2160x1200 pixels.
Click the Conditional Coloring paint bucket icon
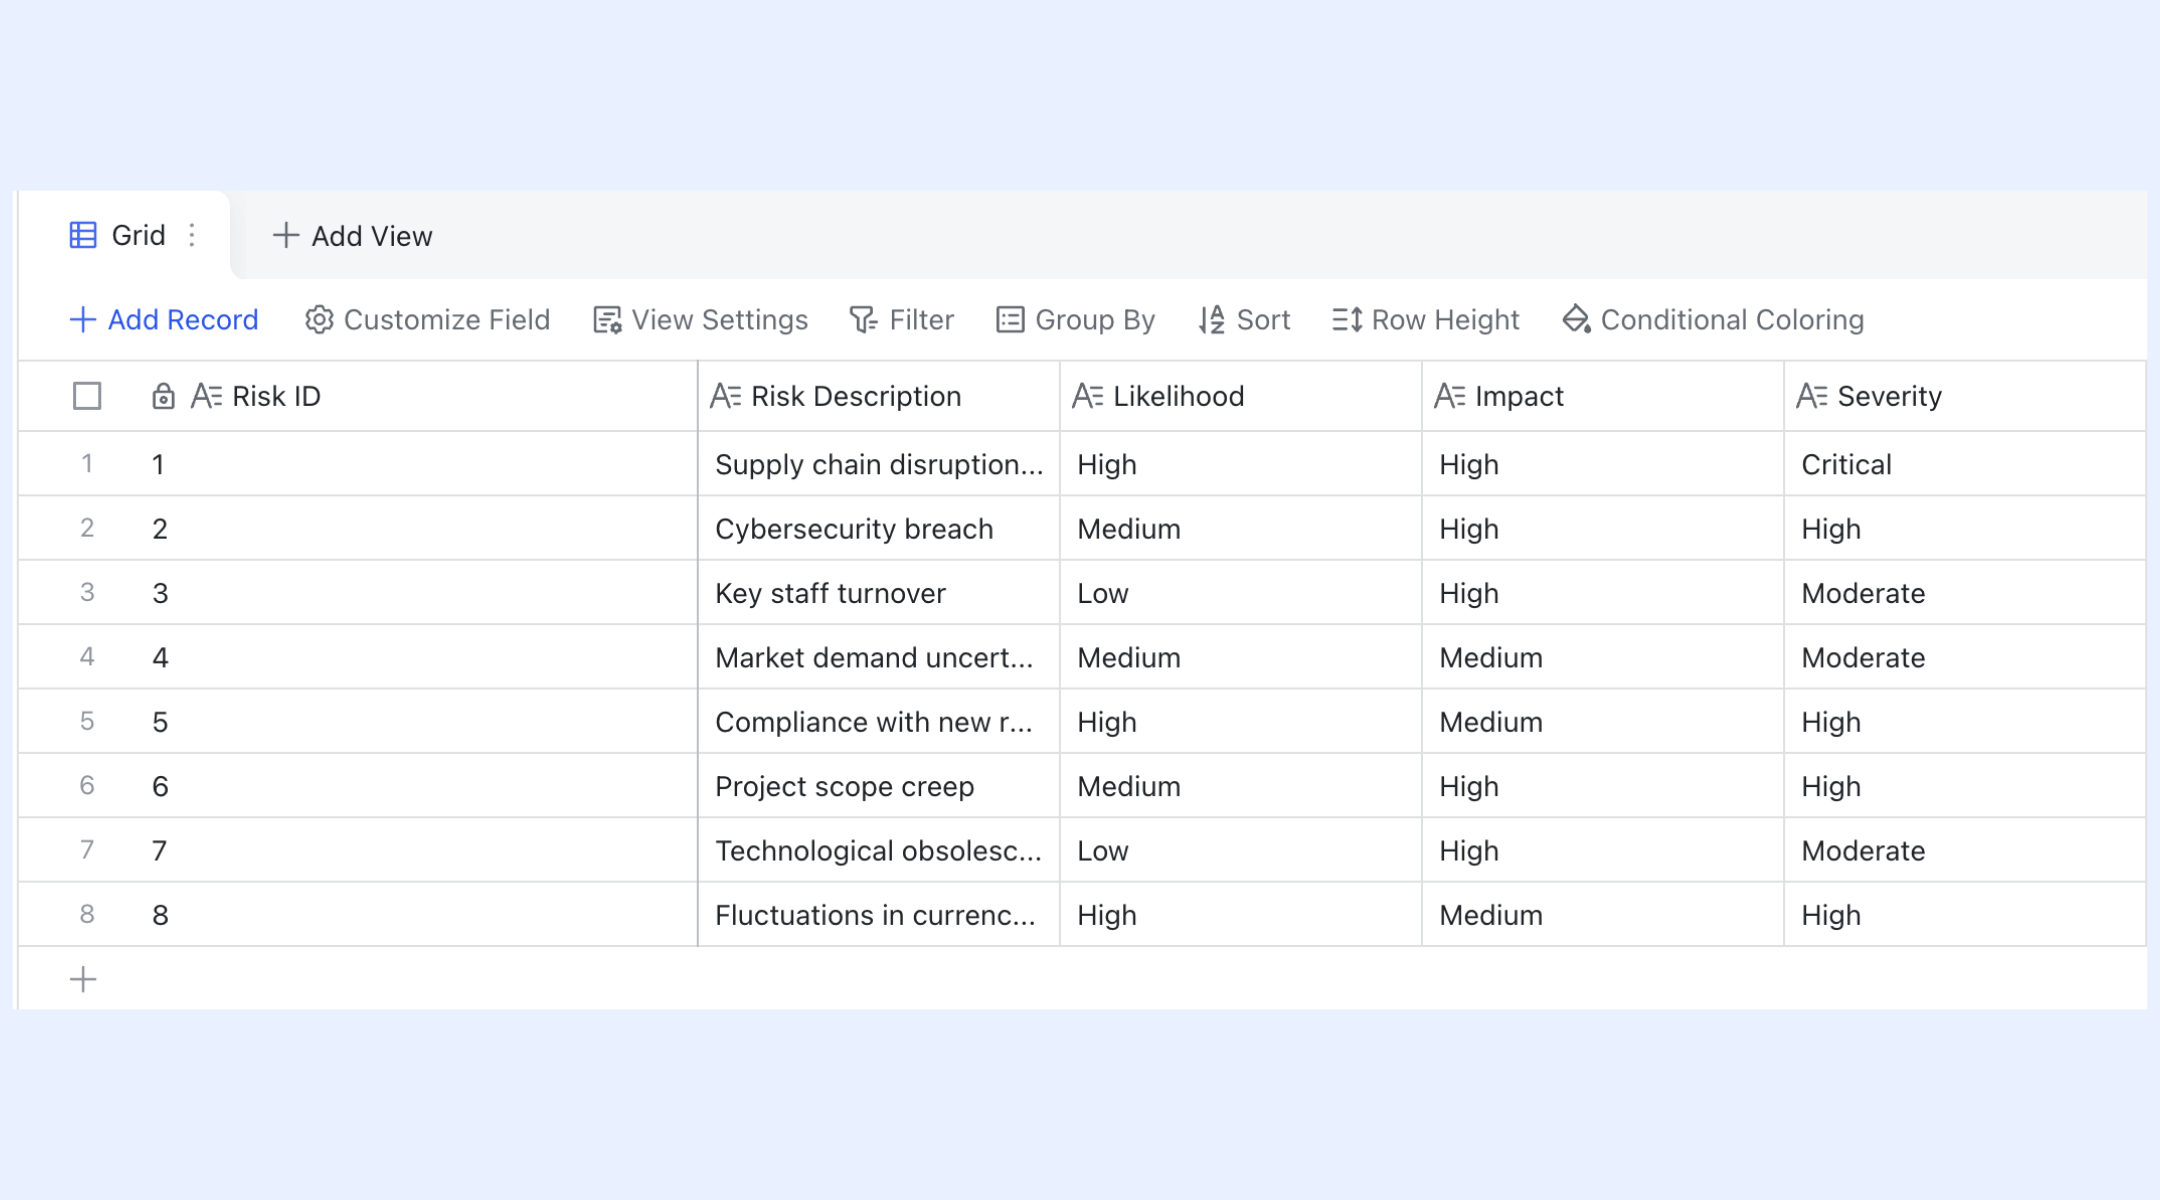point(1576,319)
